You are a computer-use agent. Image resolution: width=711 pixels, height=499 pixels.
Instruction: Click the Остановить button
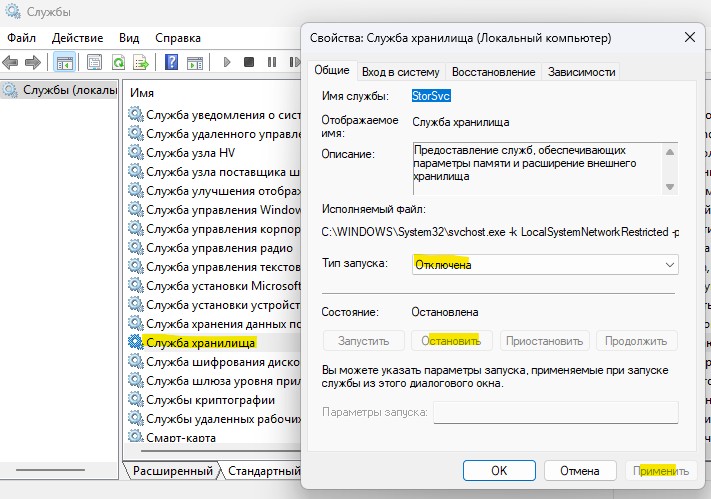(x=452, y=341)
